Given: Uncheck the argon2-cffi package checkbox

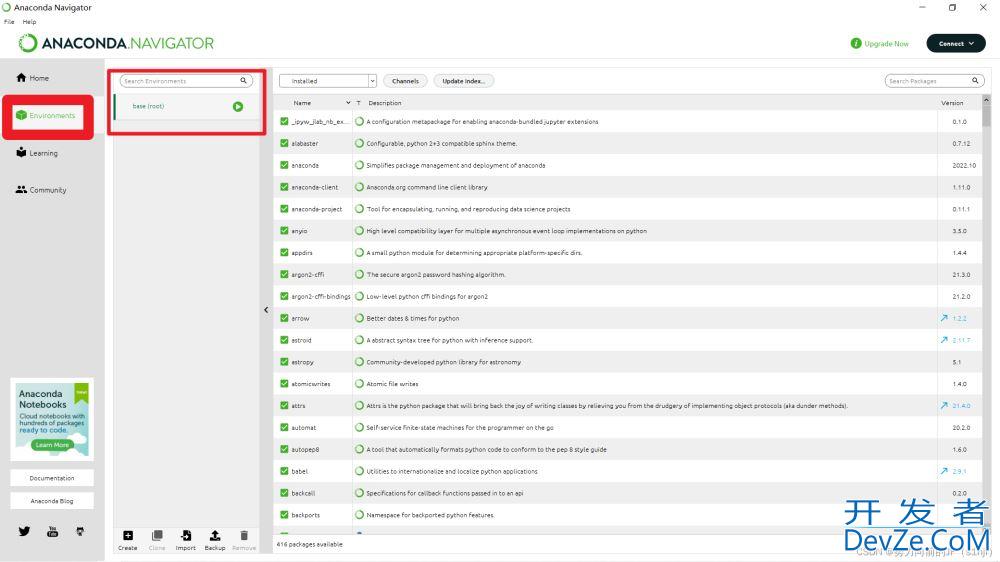Looking at the screenshot, I should point(284,274).
